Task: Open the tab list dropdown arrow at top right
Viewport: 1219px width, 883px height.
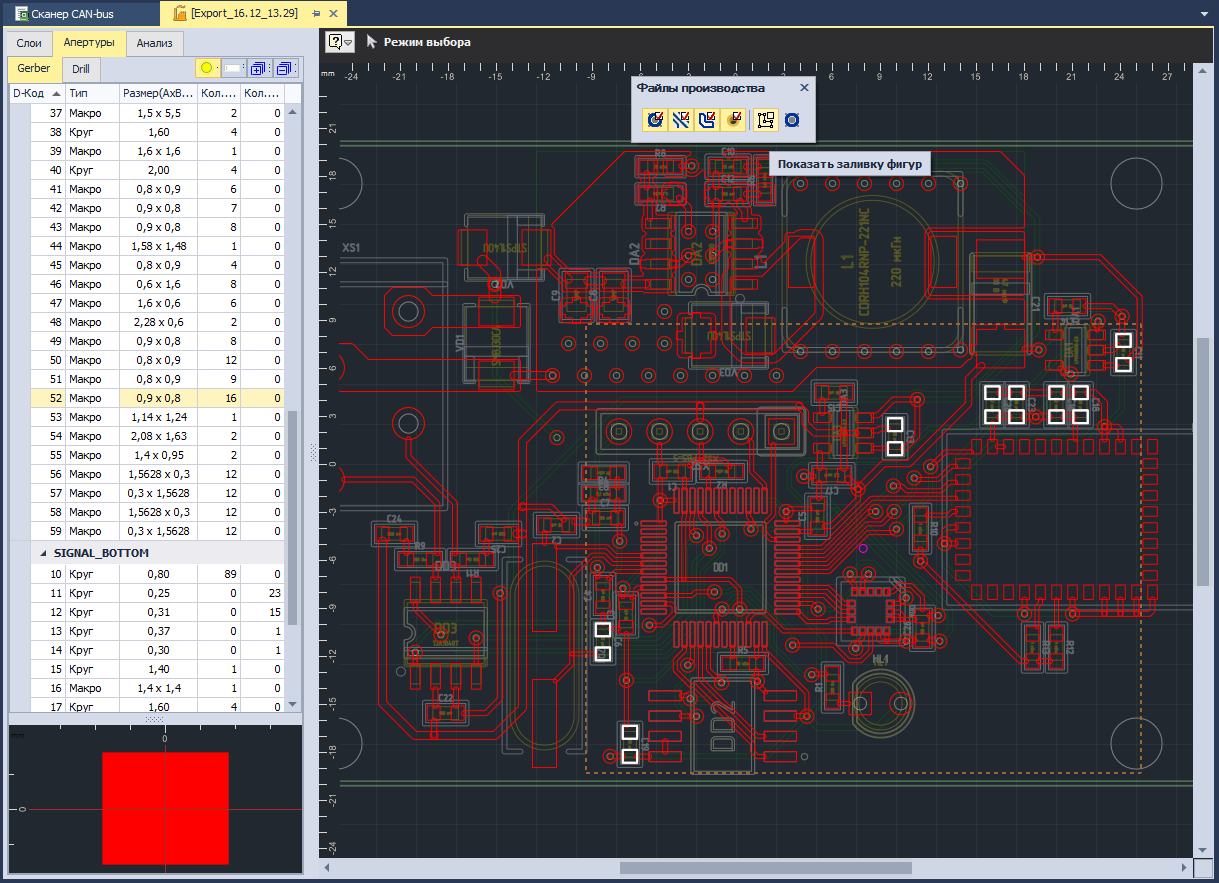Action: 1205,13
